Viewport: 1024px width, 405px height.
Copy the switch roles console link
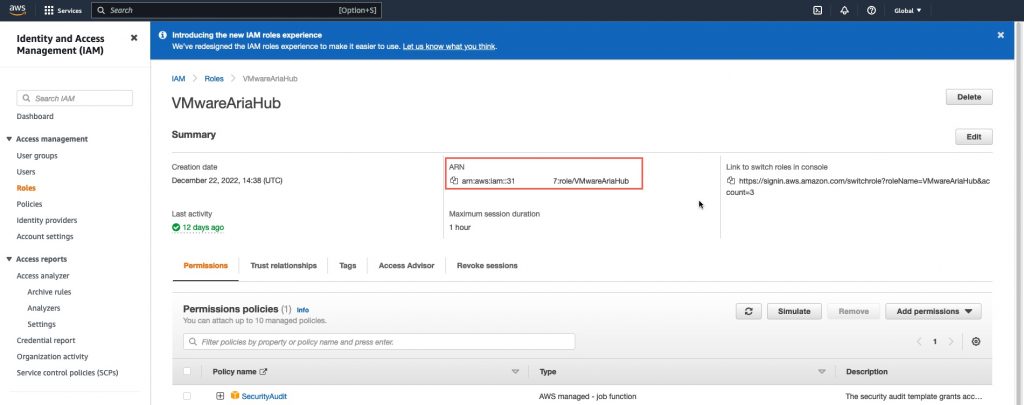tap(731, 181)
